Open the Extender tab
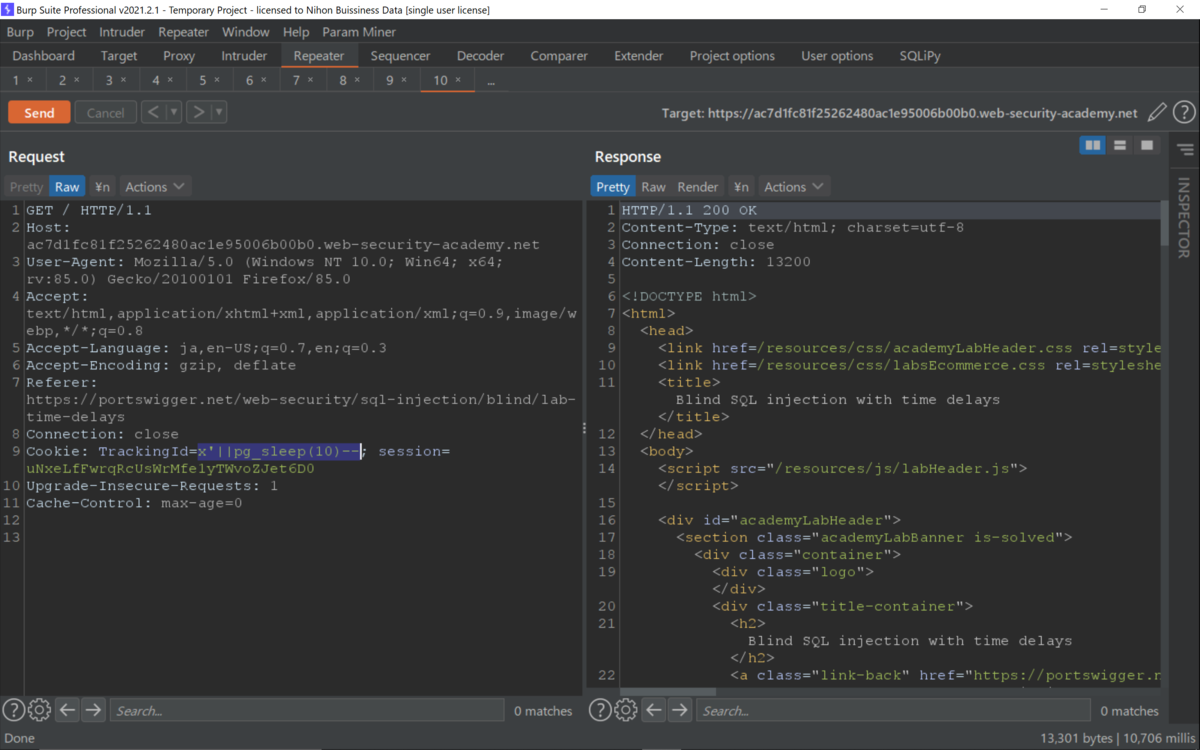The width and height of the screenshot is (1200, 750). tap(639, 56)
